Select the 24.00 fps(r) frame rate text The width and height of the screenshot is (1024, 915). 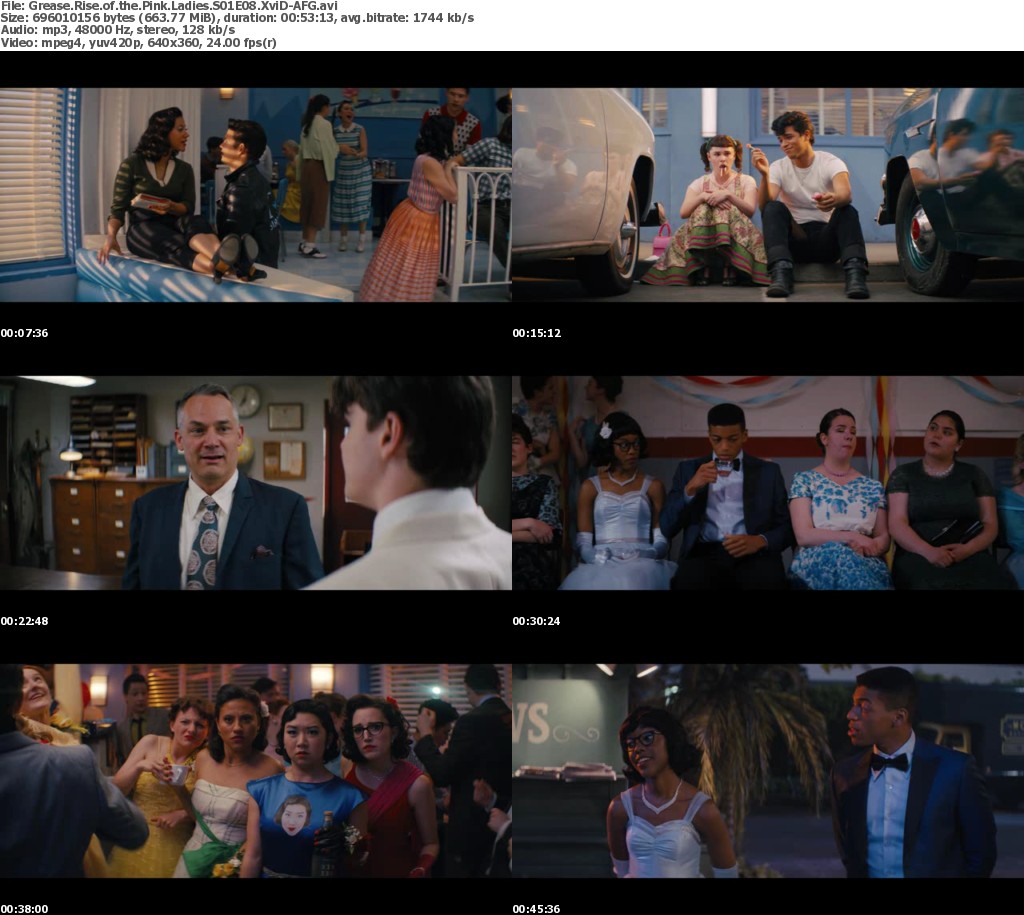[243, 45]
